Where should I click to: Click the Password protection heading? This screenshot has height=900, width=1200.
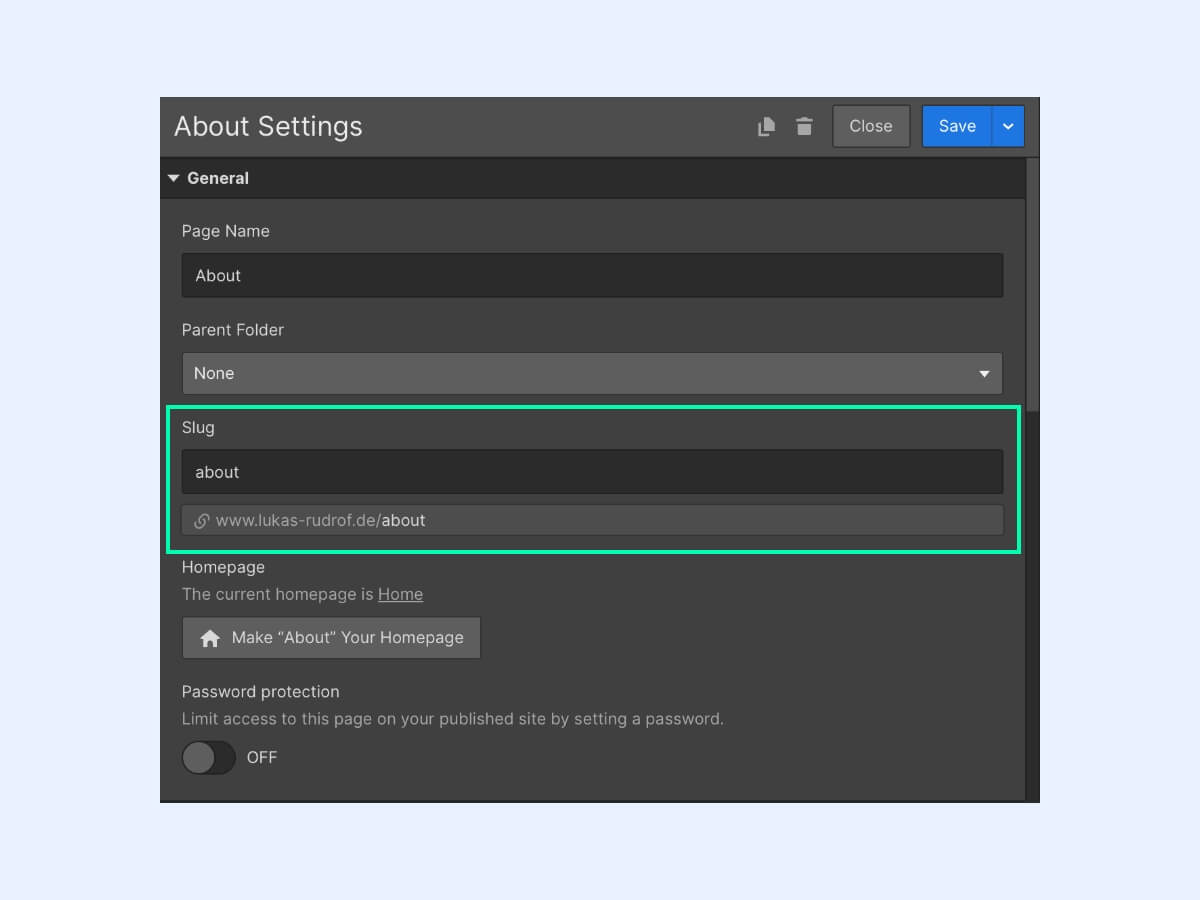(x=260, y=691)
